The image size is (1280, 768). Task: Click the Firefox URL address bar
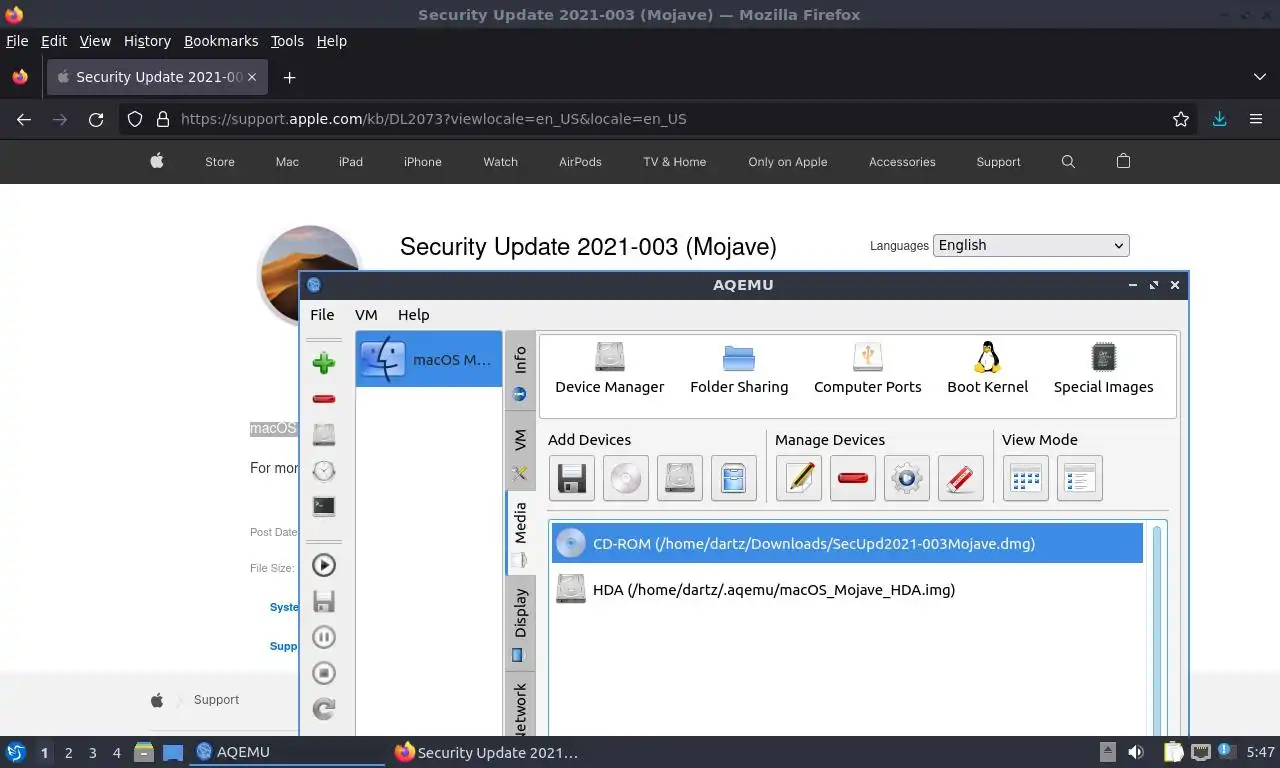click(660, 119)
